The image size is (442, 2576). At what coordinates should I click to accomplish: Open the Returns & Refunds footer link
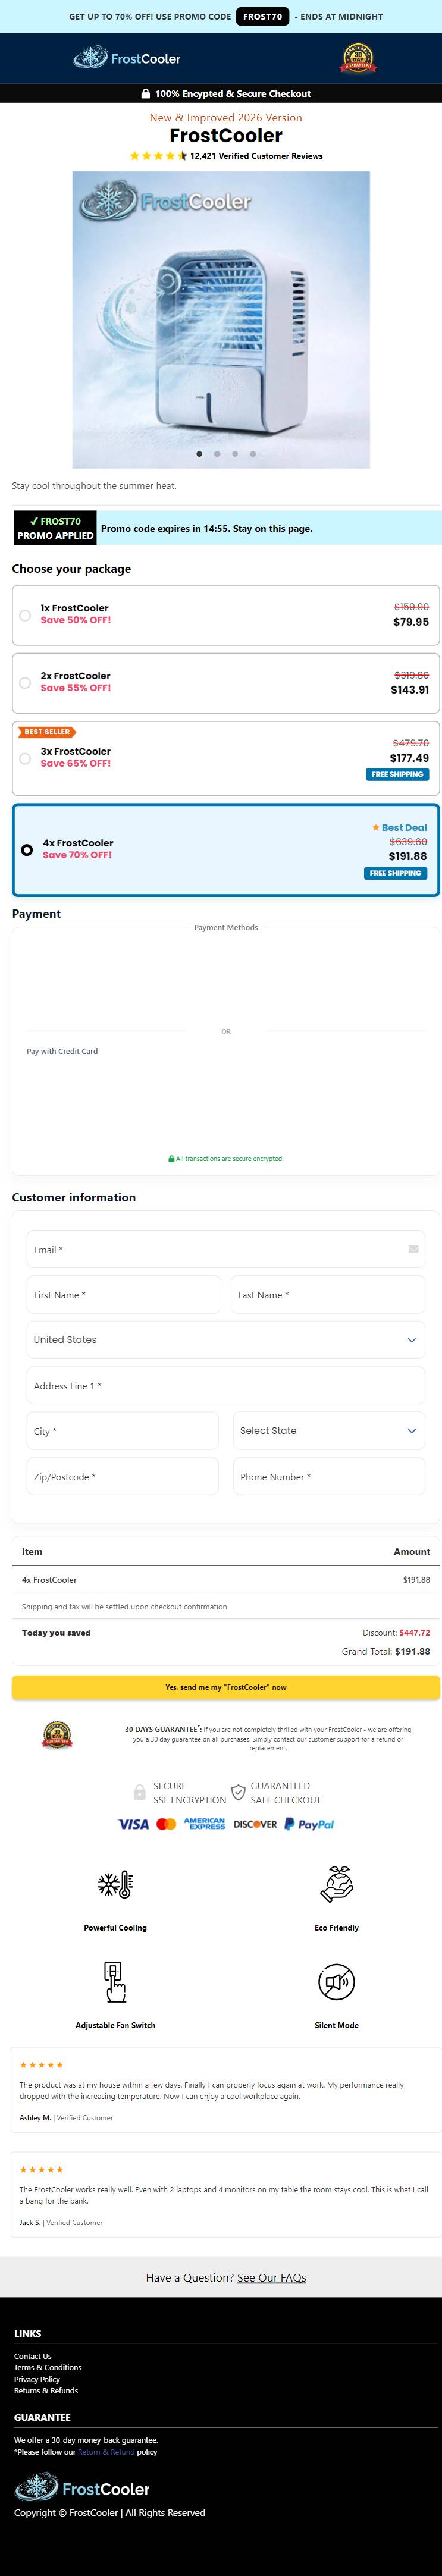(46, 2391)
